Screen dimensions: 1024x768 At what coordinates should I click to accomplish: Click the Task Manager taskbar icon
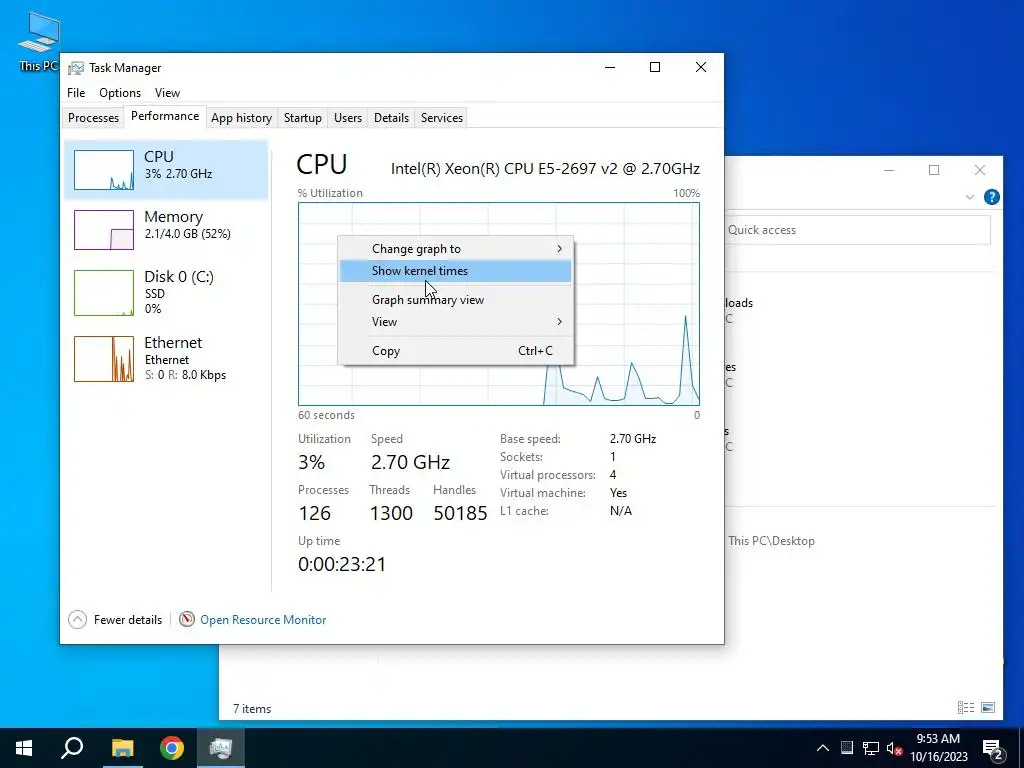[x=221, y=748]
